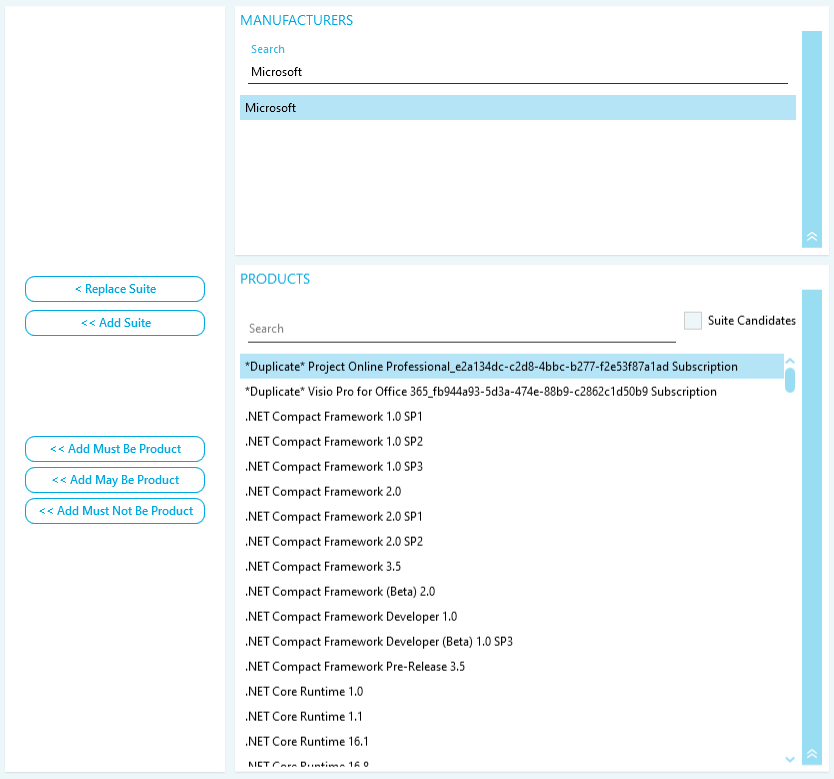Click the Add Suite button
Viewport: 834px width, 779px height.
point(115,323)
